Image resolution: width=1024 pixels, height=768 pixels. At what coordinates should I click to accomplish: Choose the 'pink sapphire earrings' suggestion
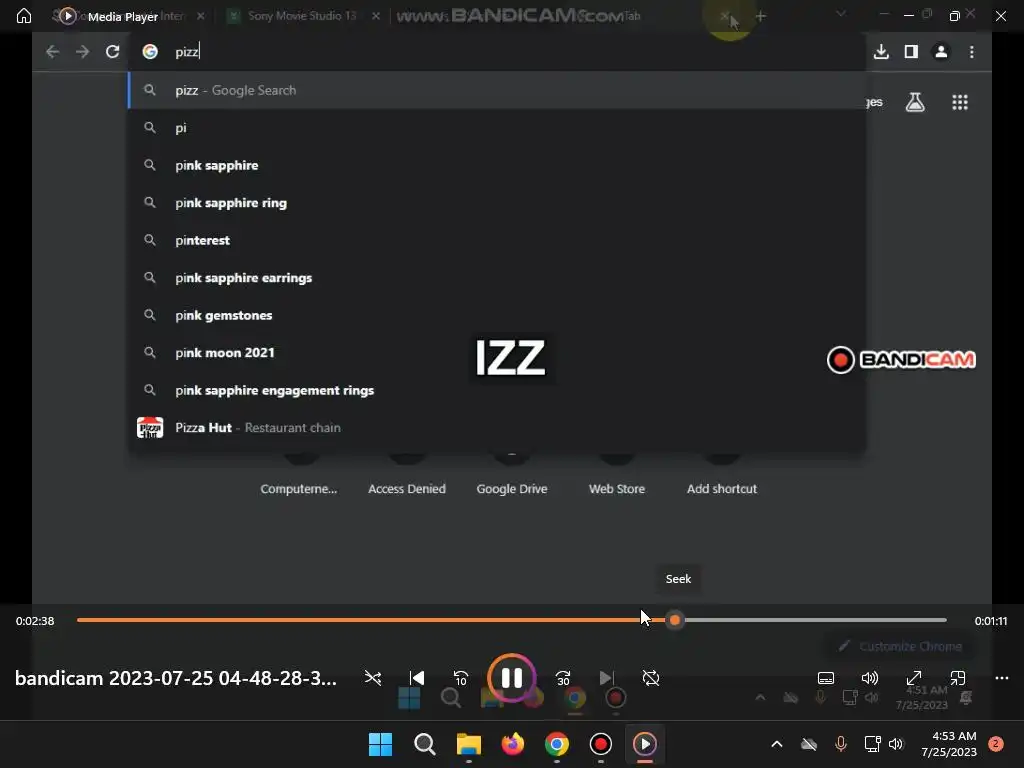[x=497, y=278]
